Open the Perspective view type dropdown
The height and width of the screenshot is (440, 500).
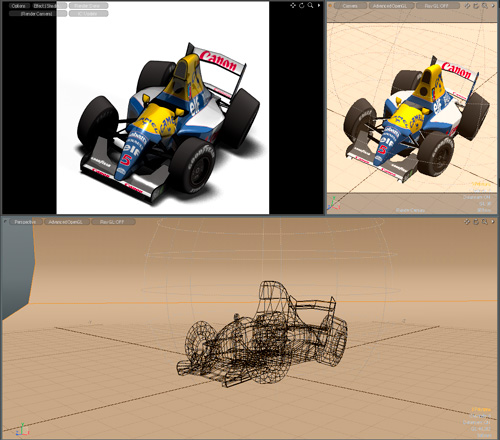(25, 222)
